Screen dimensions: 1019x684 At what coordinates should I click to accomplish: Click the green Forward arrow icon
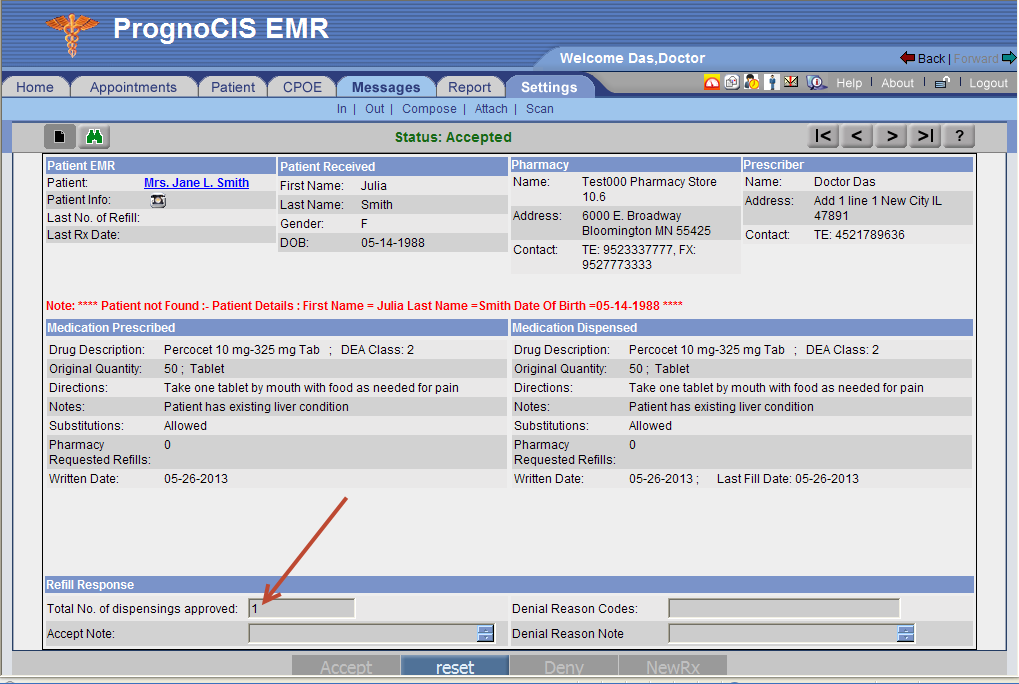pyautogui.click(x=1009, y=58)
